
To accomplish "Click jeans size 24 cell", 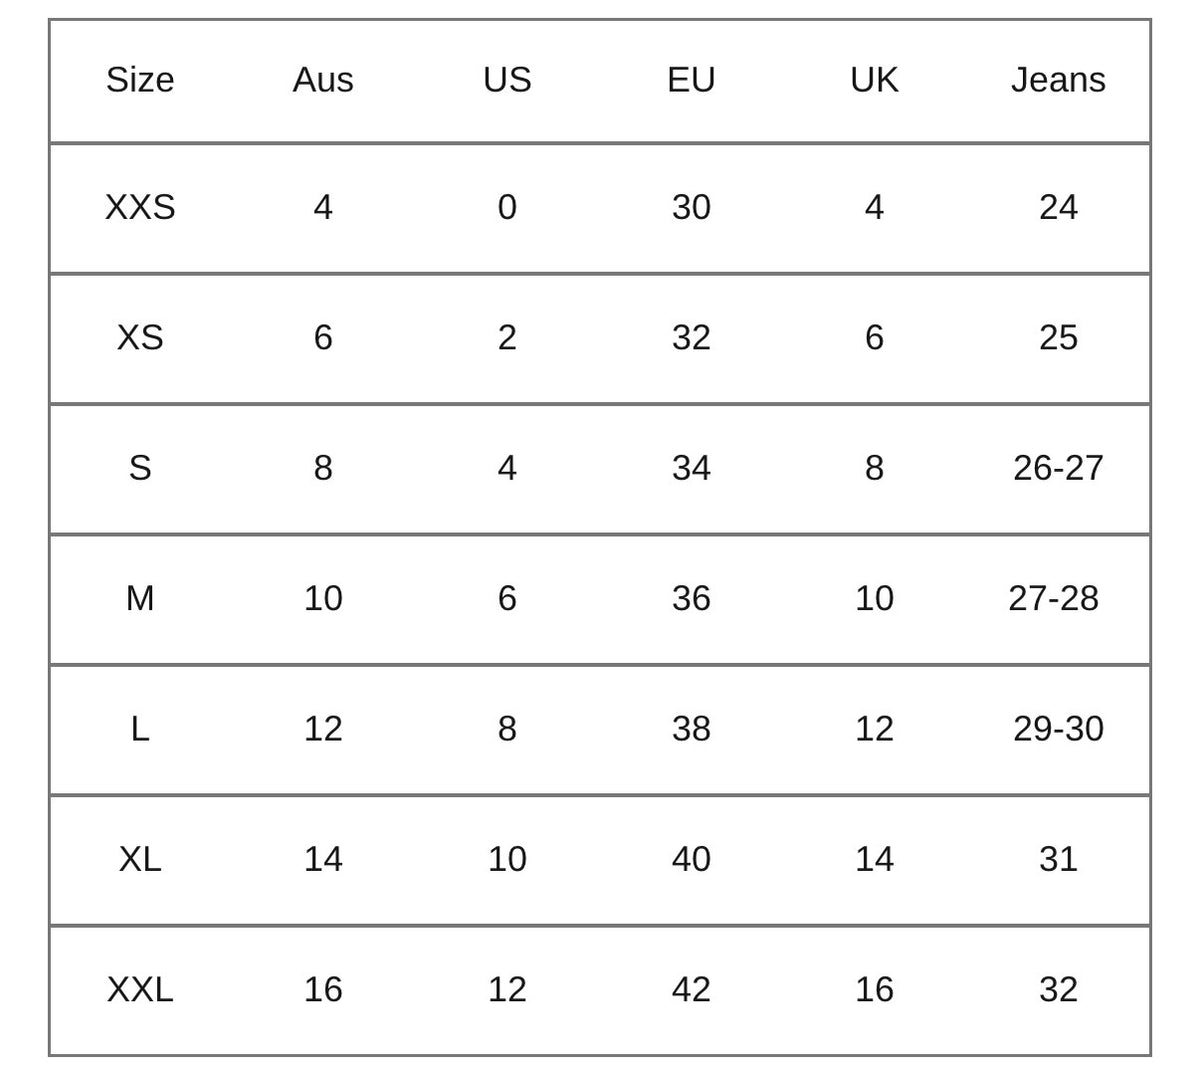I will pyautogui.click(x=1058, y=207).
